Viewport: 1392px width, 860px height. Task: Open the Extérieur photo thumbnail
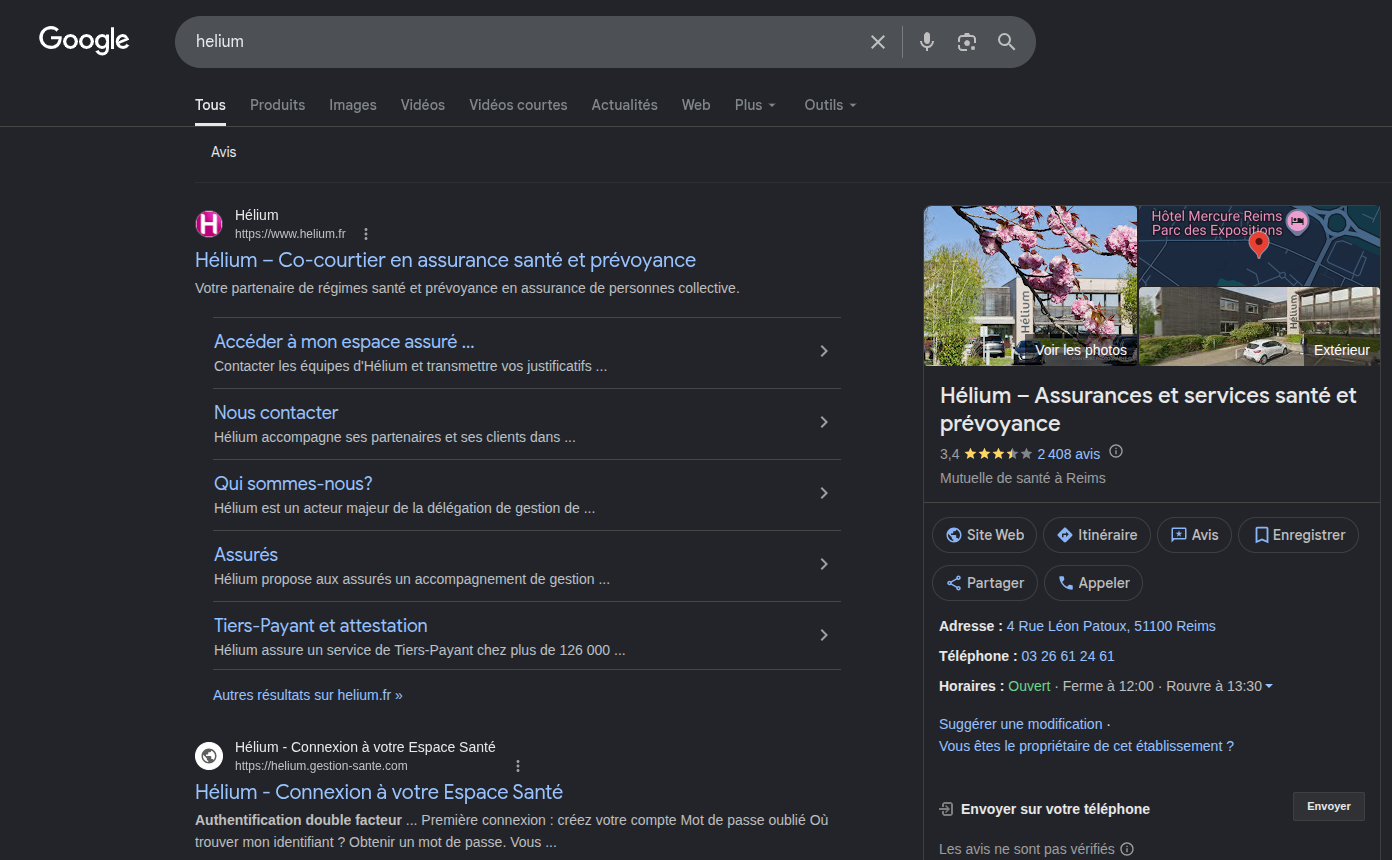point(1260,327)
